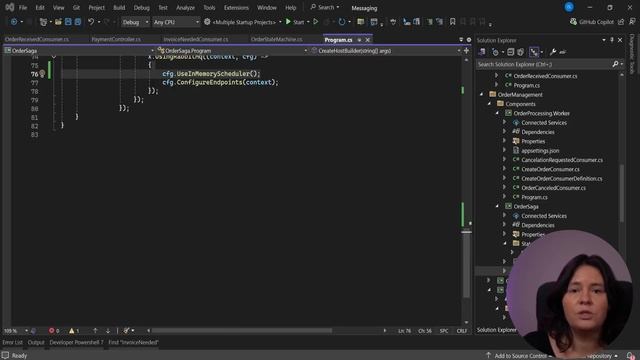
Task: Open GitHub Copilot
Action: 592,22
